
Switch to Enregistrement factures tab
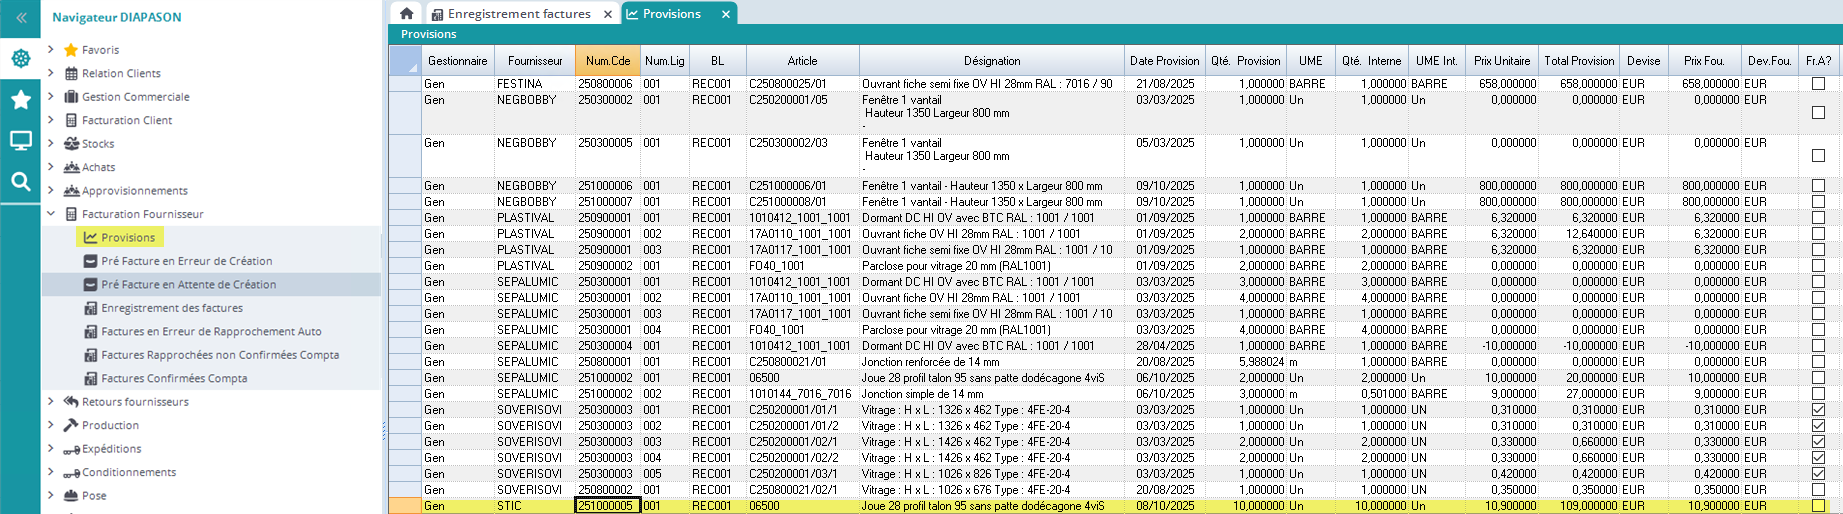(x=519, y=14)
